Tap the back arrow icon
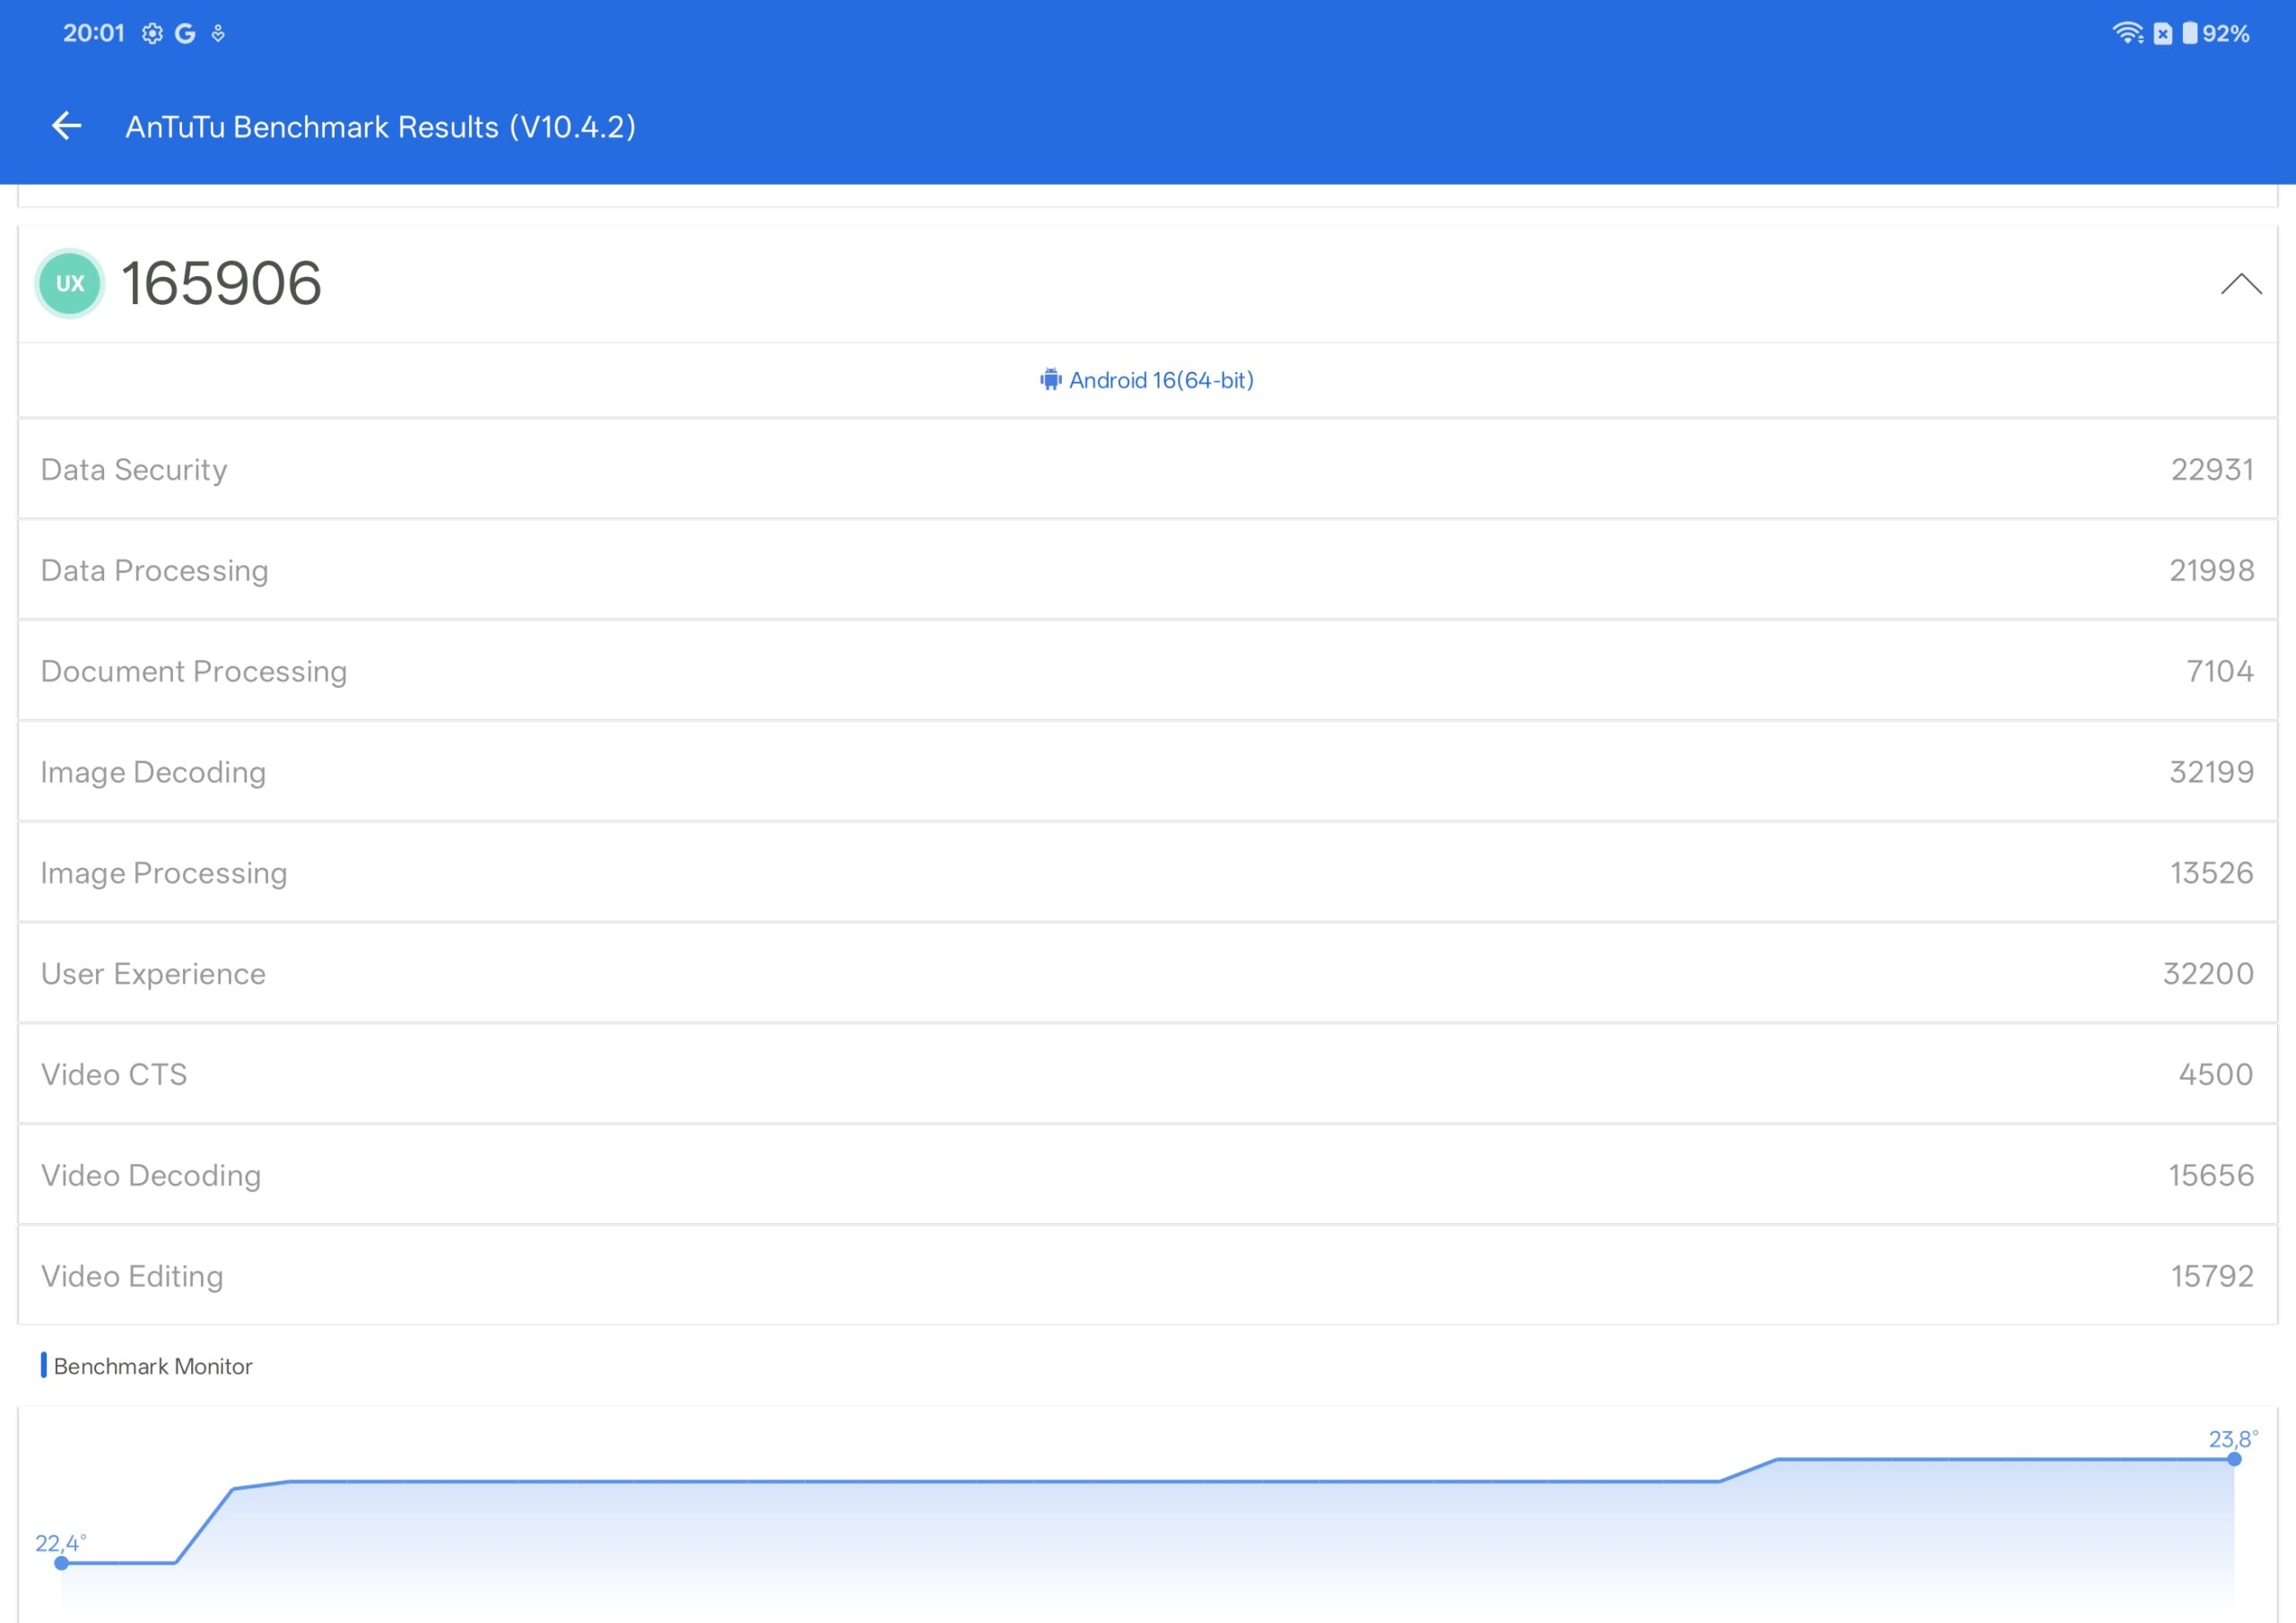The height and width of the screenshot is (1623, 2296). click(x=66, y=126)
